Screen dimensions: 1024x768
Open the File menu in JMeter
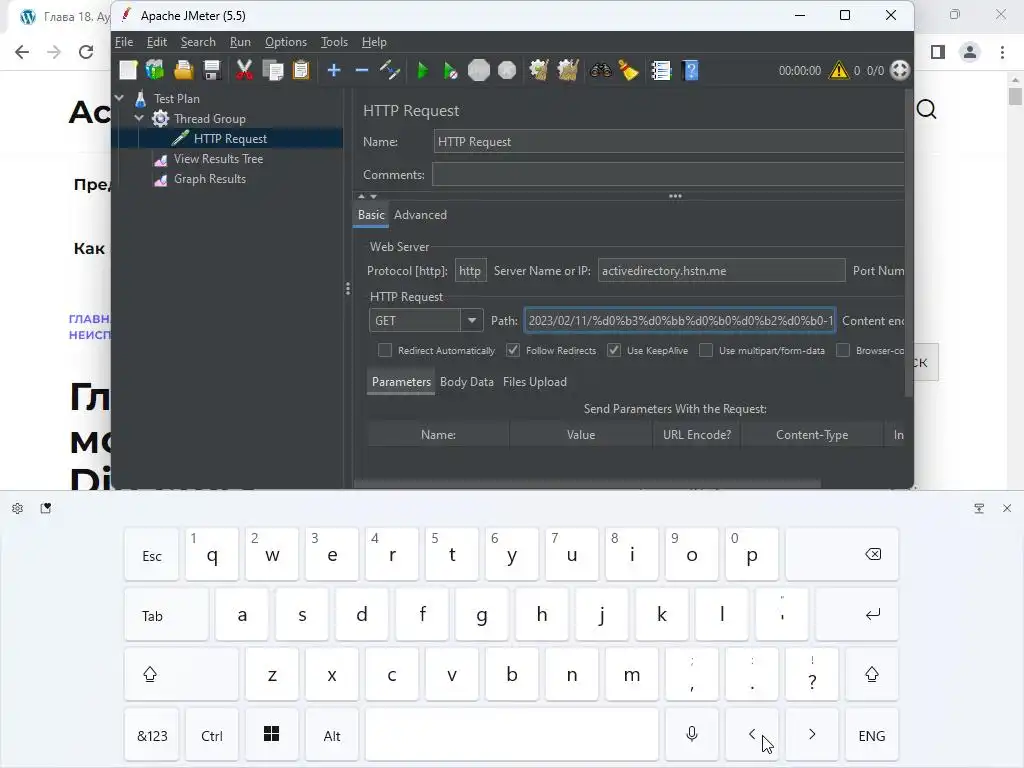point(124,42)
